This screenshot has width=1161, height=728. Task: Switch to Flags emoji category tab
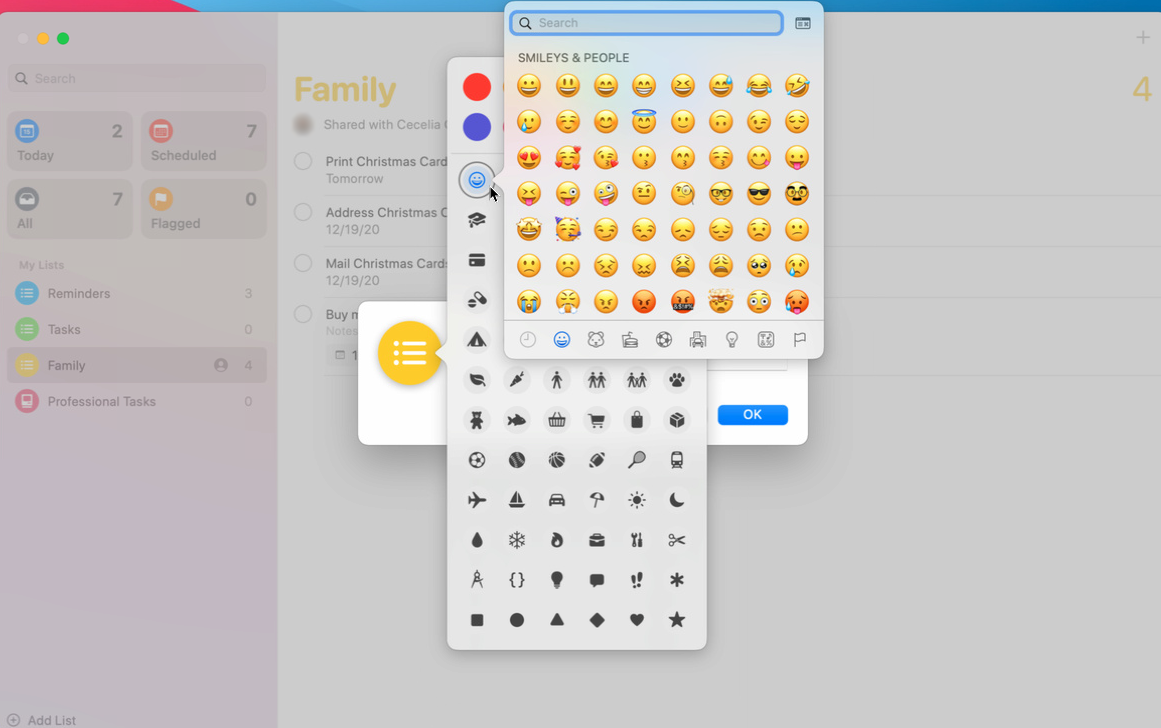pos(800,340)
